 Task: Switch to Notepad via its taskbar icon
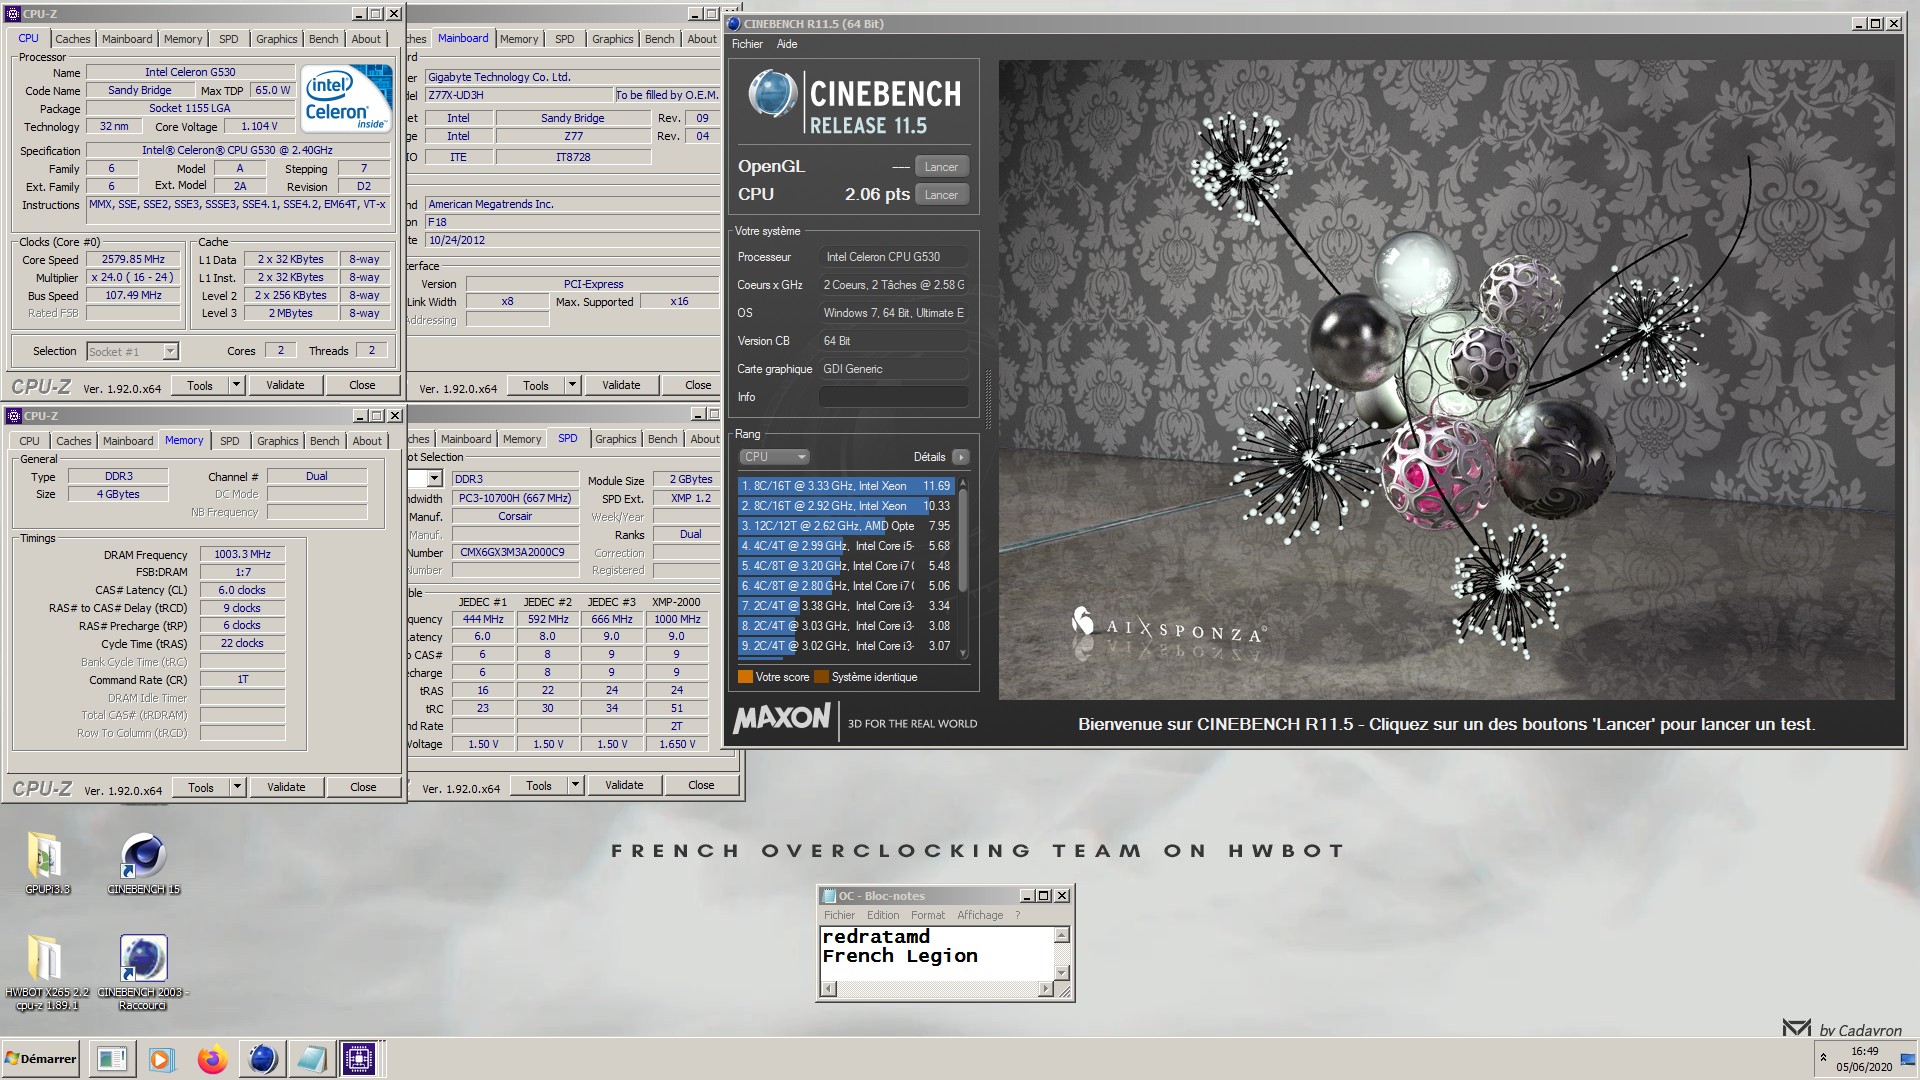[311, 1059]
